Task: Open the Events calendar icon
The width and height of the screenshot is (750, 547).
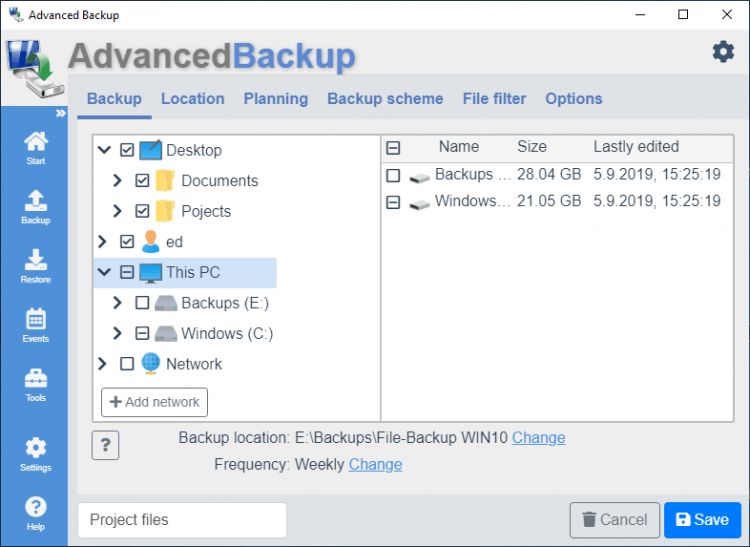Action: pyautogui.click(x=35, y=325)
